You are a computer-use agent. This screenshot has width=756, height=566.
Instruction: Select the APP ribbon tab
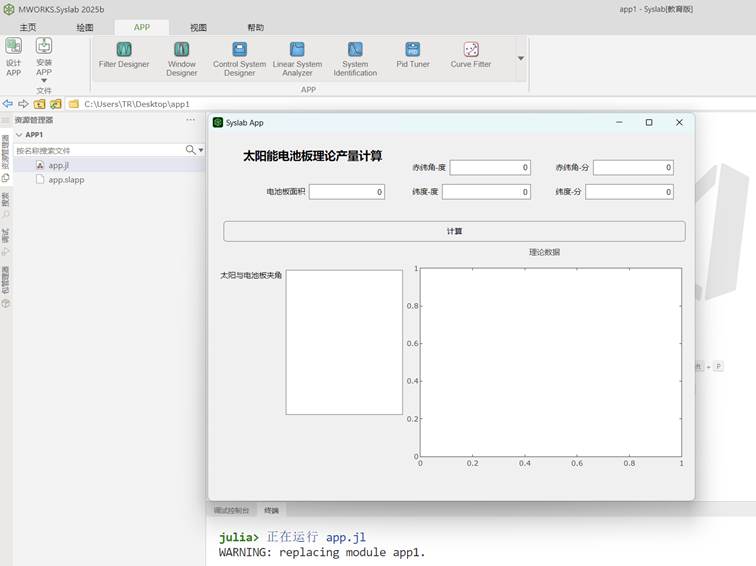point(142,27)
